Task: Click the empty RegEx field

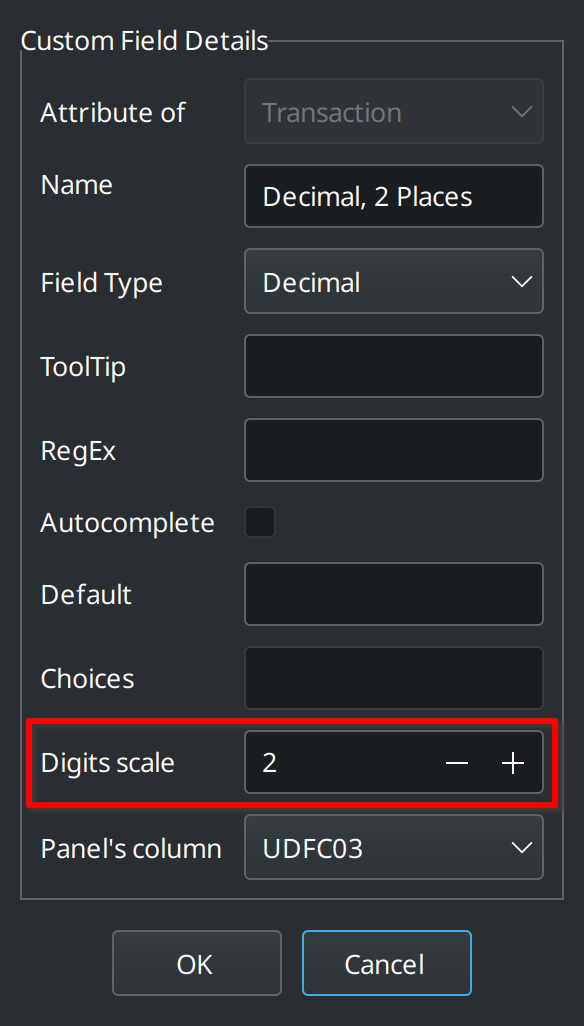Action: pos(393,450)
